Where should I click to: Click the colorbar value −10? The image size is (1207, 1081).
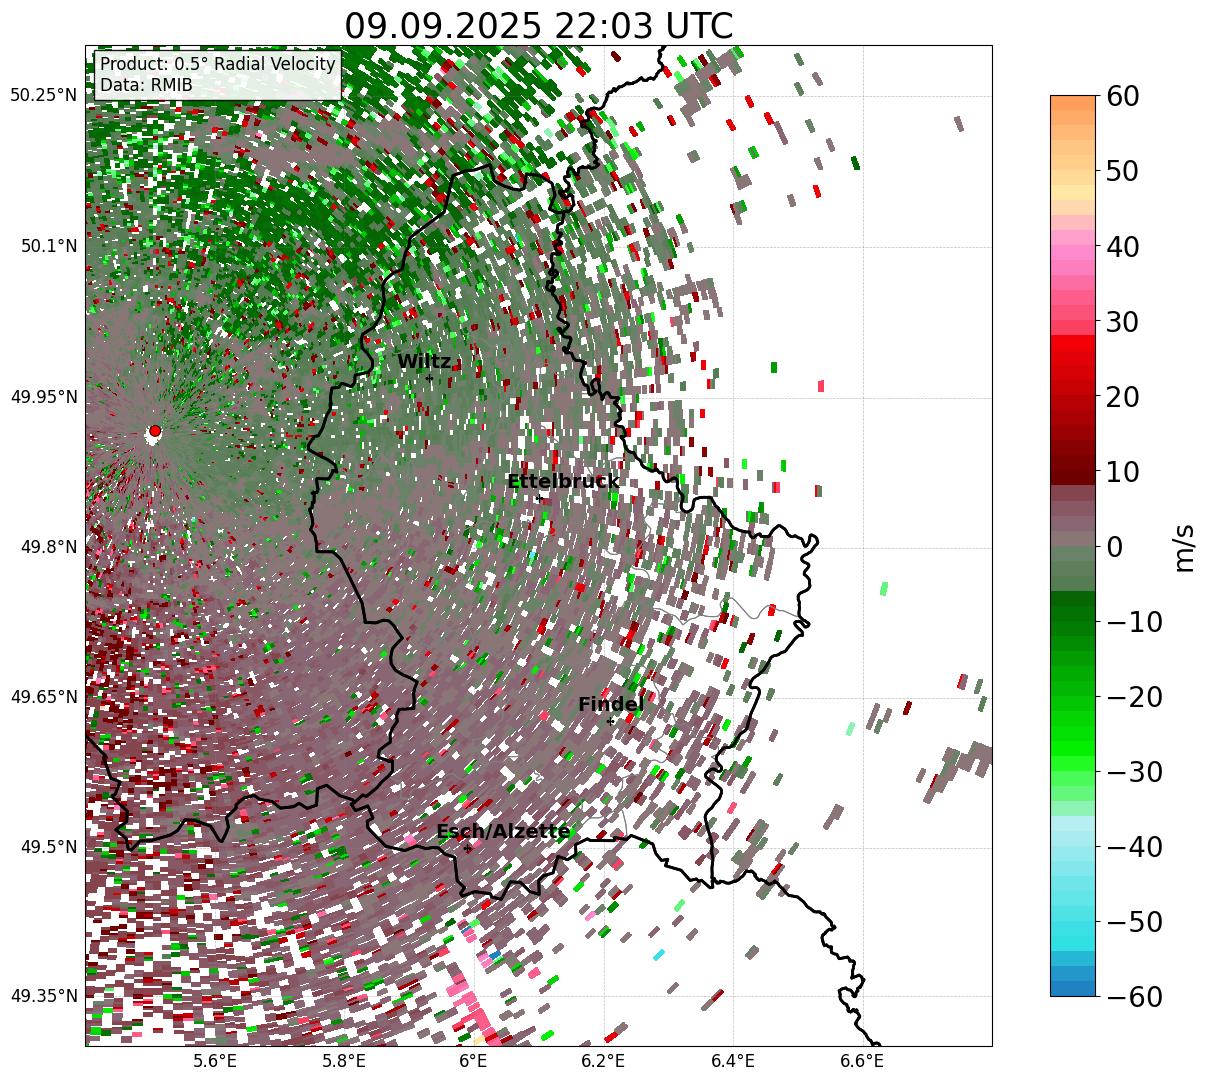(1134, 622)
